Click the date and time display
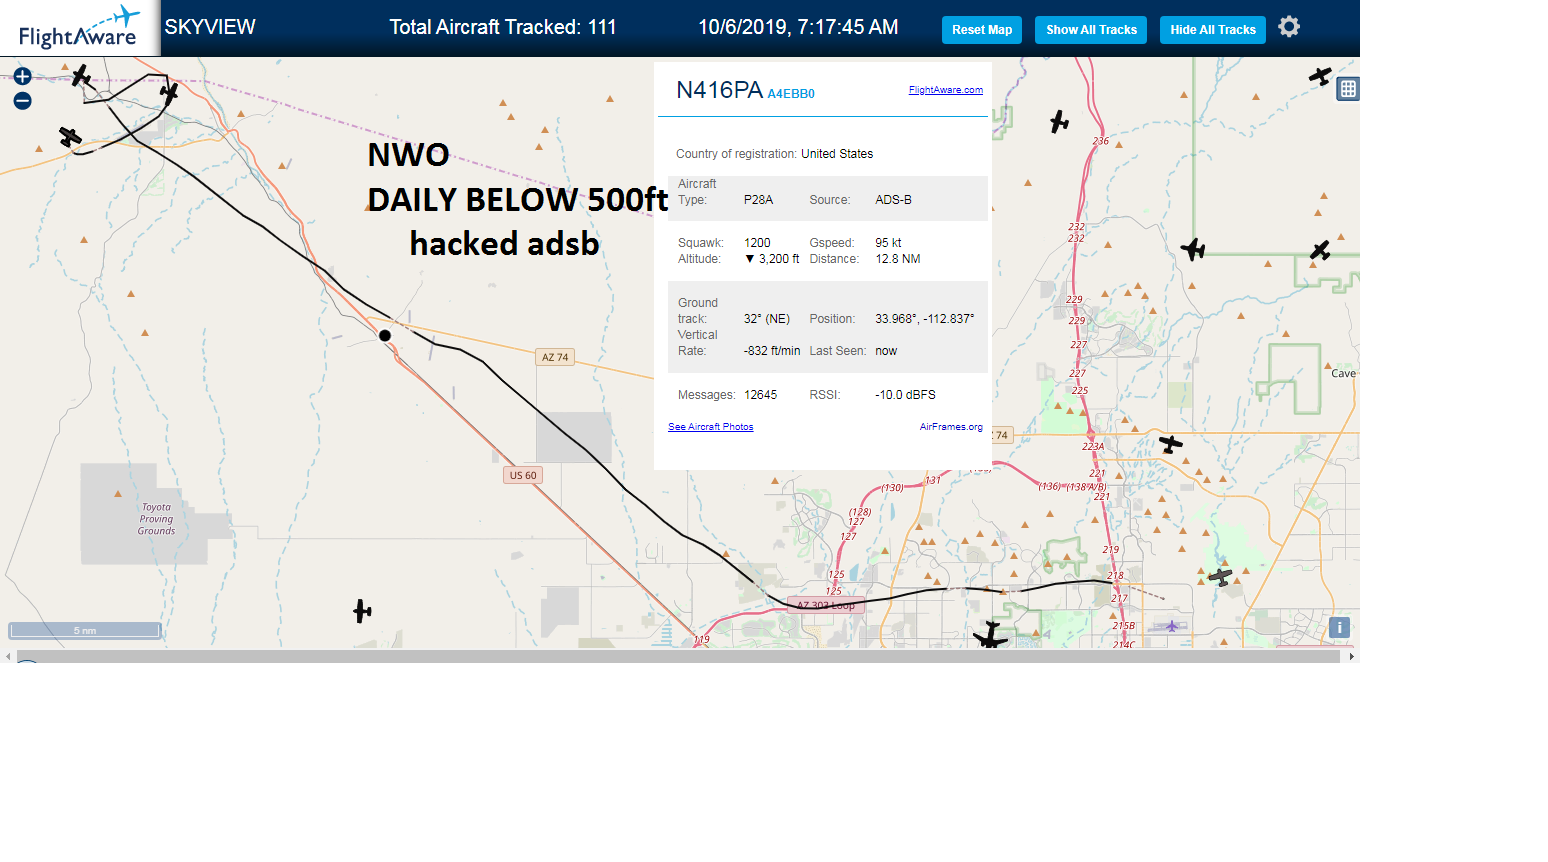This screenshot has height=862, width=1548. coord(798,27)
